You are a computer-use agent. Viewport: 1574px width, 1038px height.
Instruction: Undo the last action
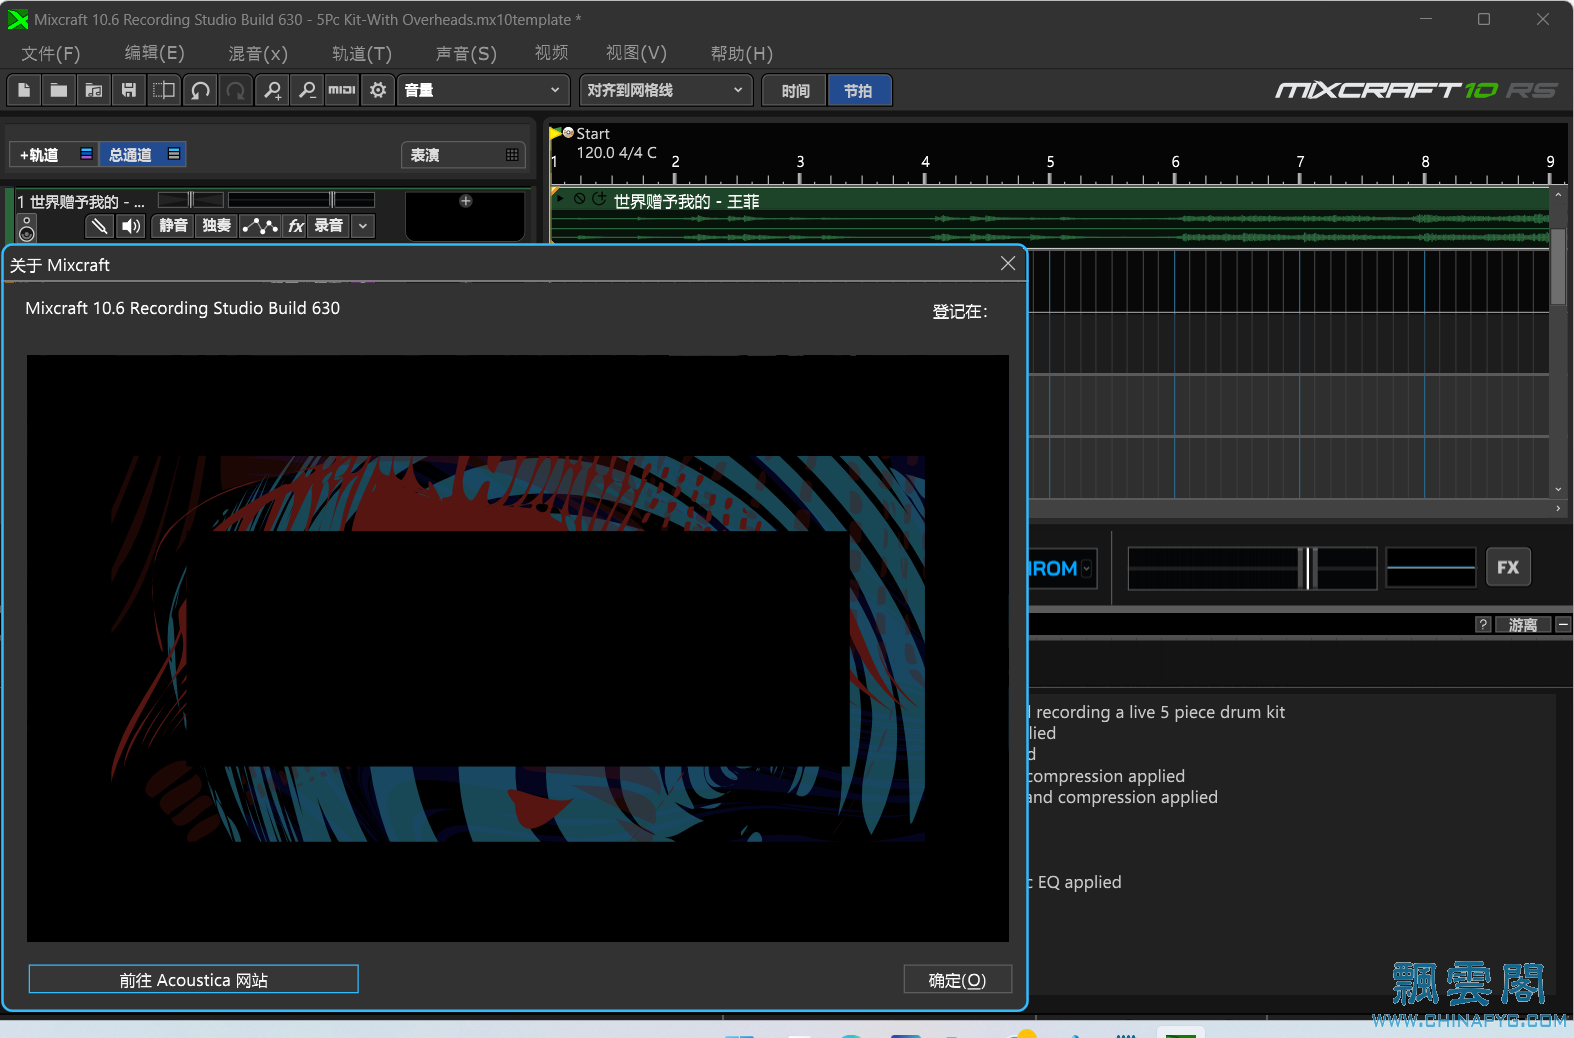tap(200, 90)
